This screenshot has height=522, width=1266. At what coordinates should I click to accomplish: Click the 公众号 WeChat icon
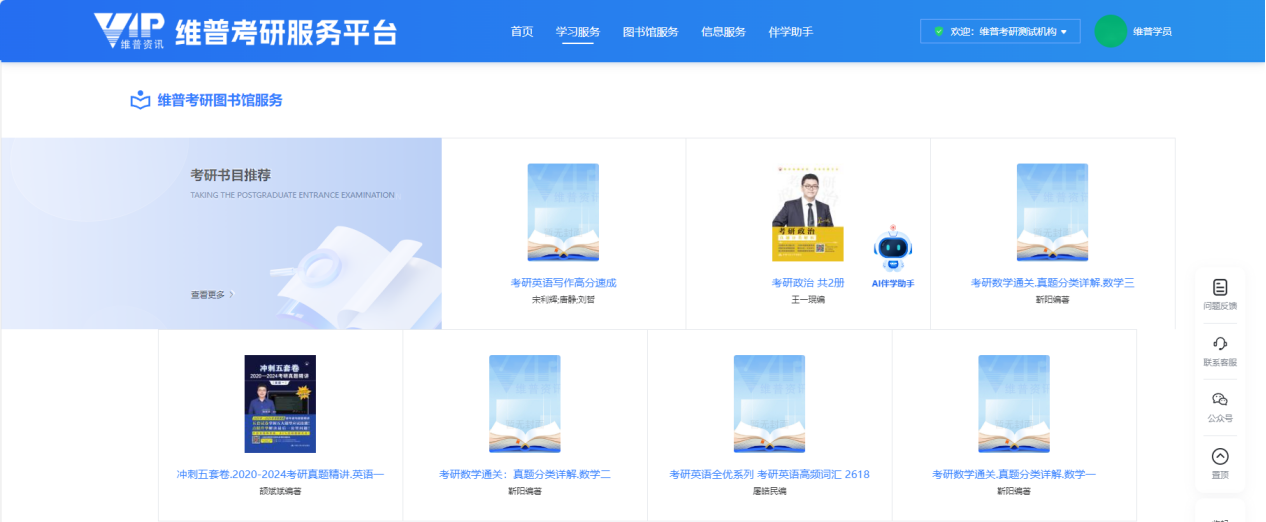(x=1219, y=400)
